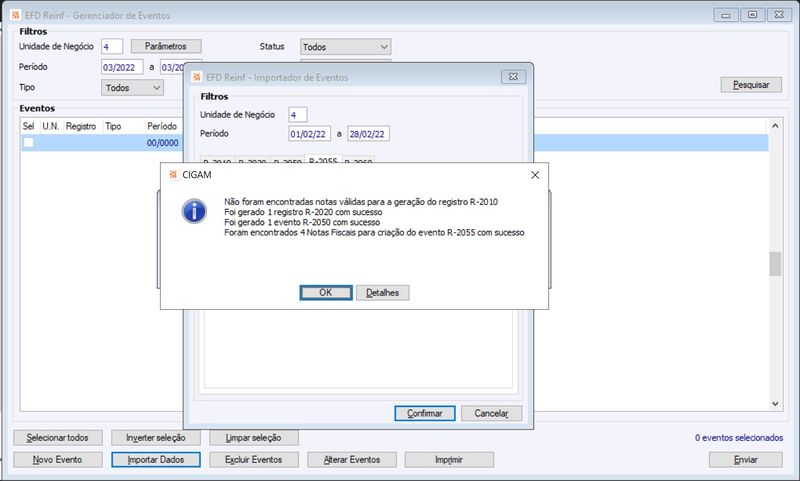
Task: Close the Importador de Eventos window
Action: tap(513, 77)
